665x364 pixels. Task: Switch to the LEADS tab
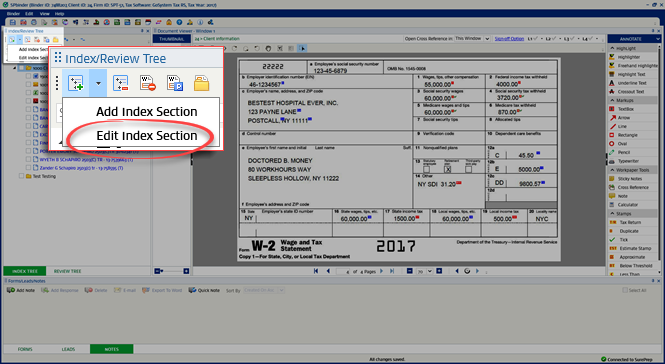pyautogui.click(x=68, y=349)
